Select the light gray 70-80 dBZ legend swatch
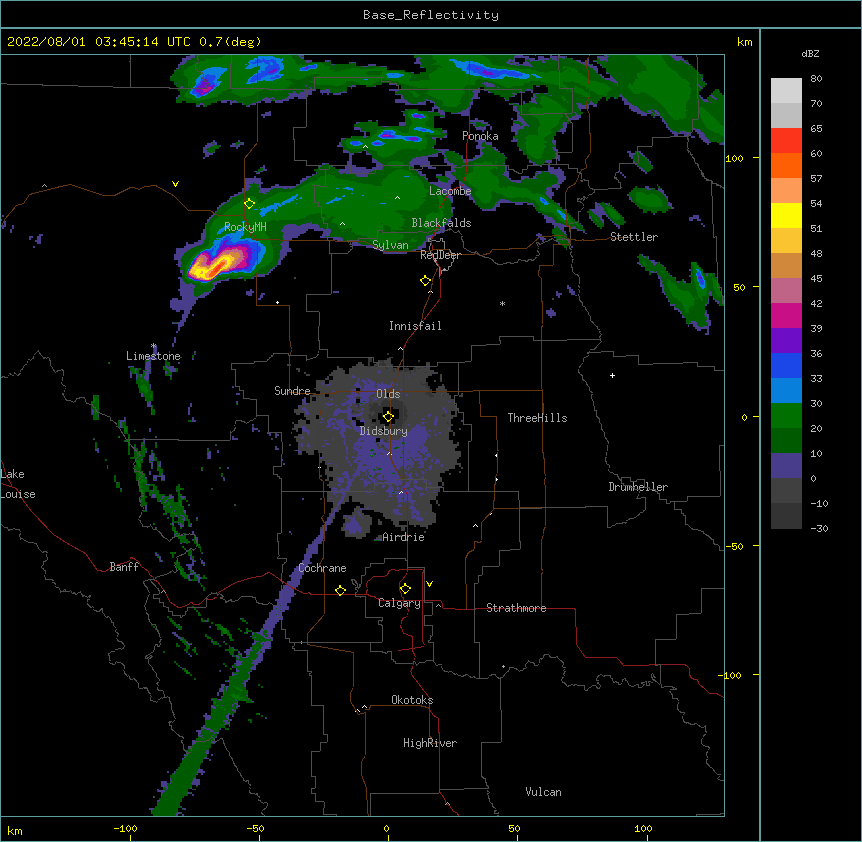 click(786, 91)
